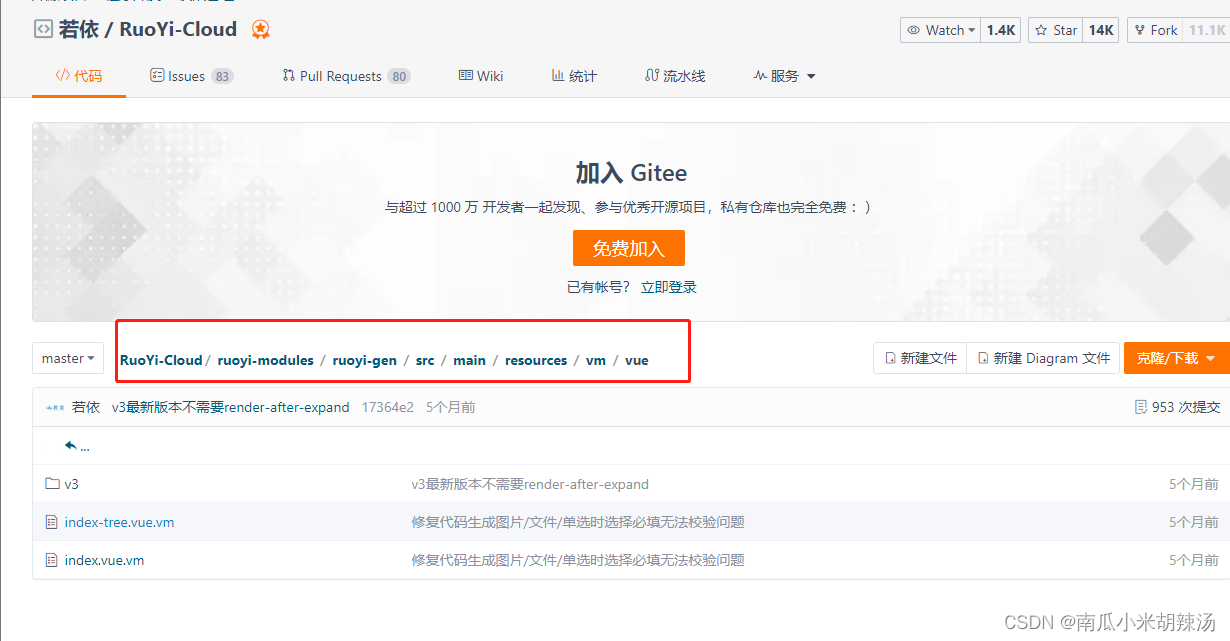Open the index.vue.vm file
The image size is (1230, 641).
[104, 560]
